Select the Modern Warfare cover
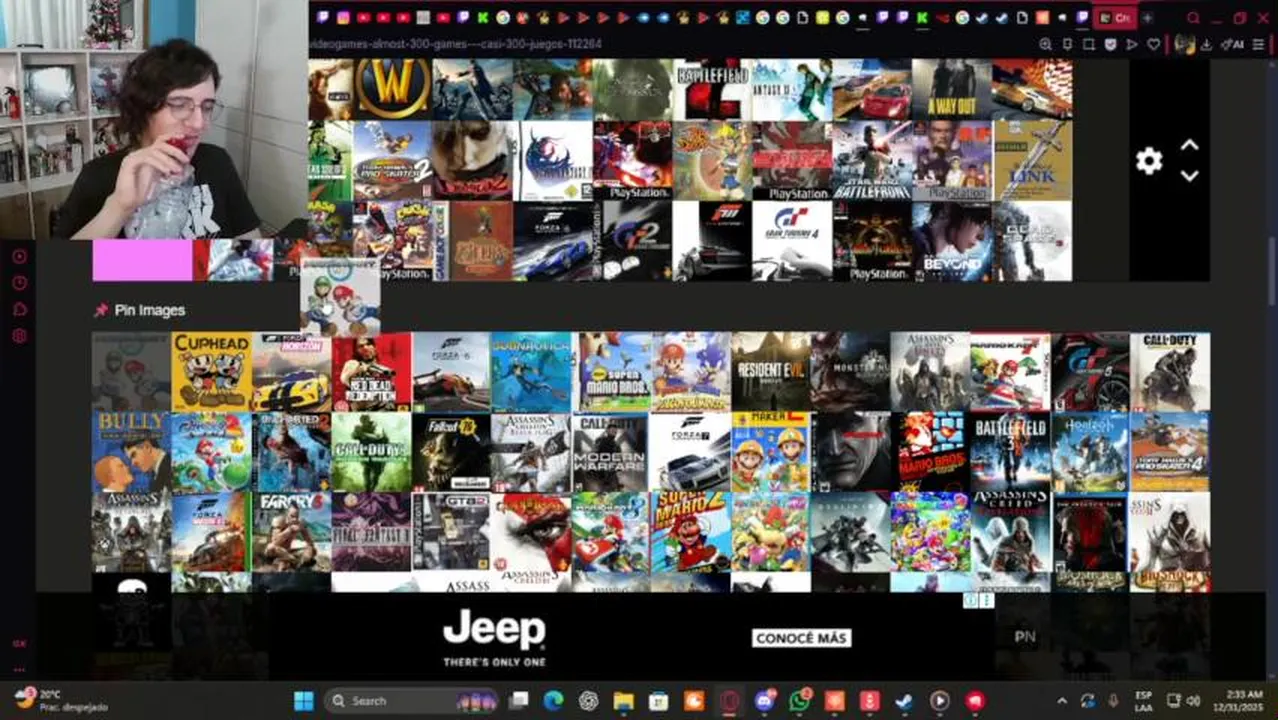The width and height of the screenshot is (1278, 720). point(610,452)
